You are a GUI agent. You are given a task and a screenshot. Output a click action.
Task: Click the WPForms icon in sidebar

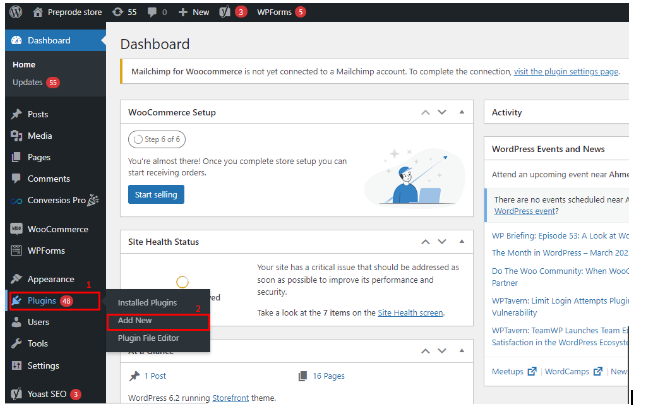coord(16,250)
